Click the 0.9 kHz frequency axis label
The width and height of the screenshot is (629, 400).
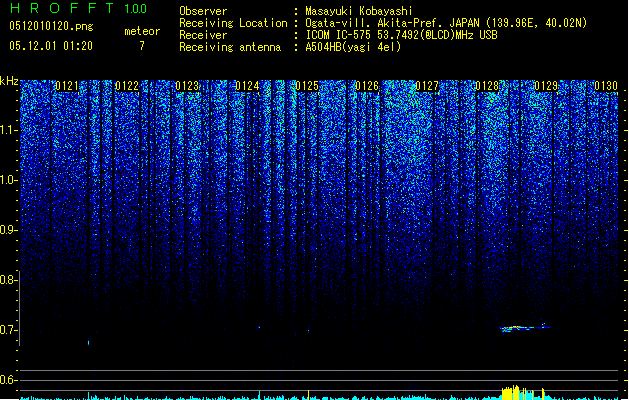pos(9,230)
